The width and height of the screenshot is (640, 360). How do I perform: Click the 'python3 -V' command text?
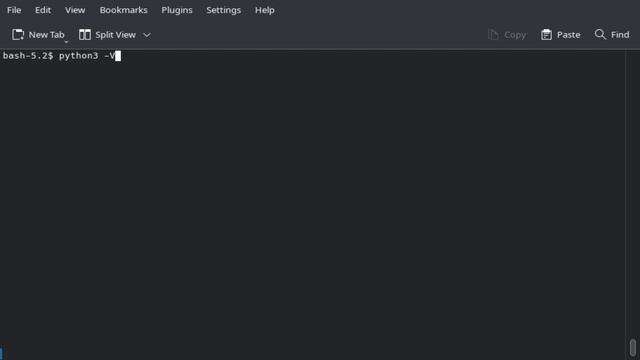(87, 56)
